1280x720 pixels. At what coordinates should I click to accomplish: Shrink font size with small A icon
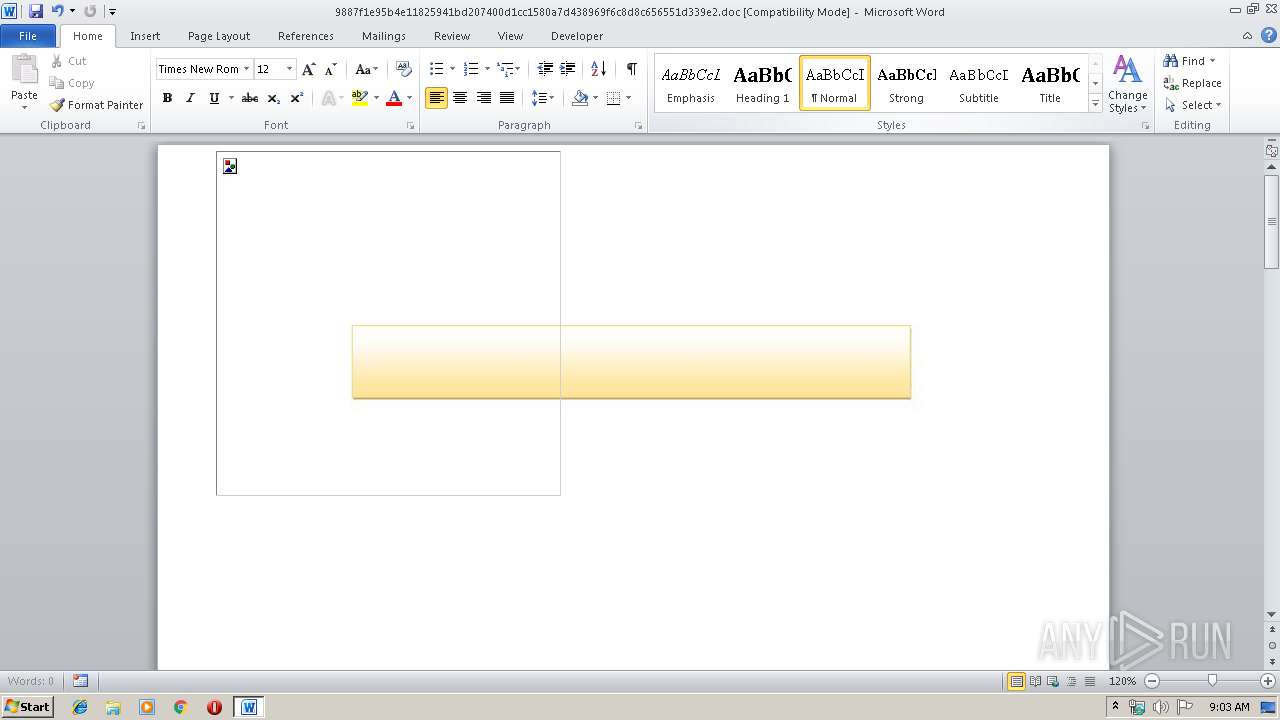[x=330, y=69]
